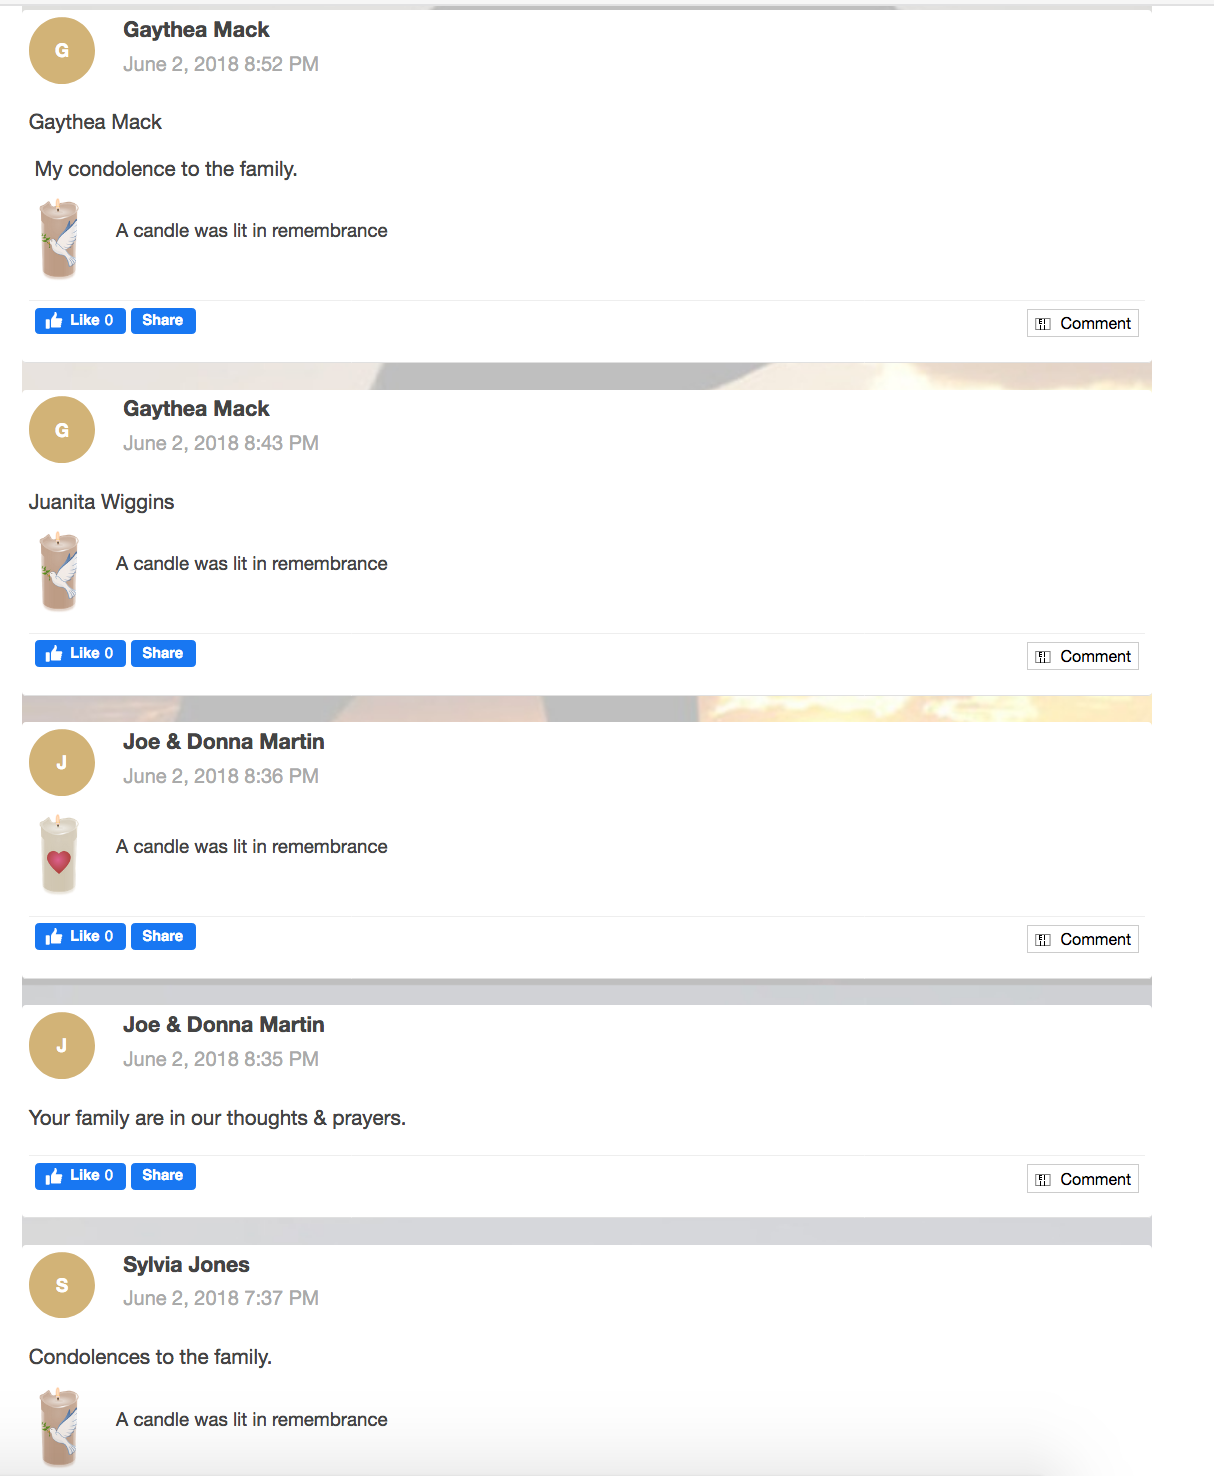This screenshot has height=1476, width=1214.
Task: Comment on the 8:52 PM Gaythea Mack post
Action: tap(1083, 324)
